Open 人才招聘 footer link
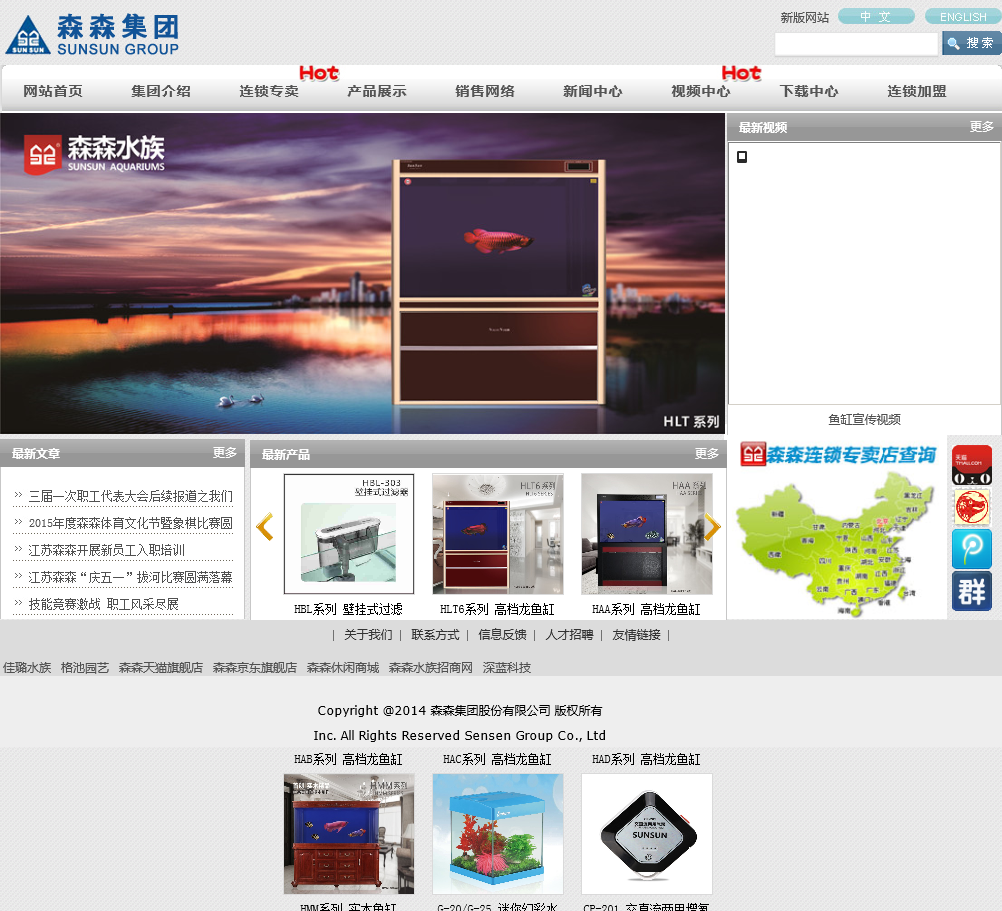The height and width of the screenshot is (911, 1002). (569, 634)
